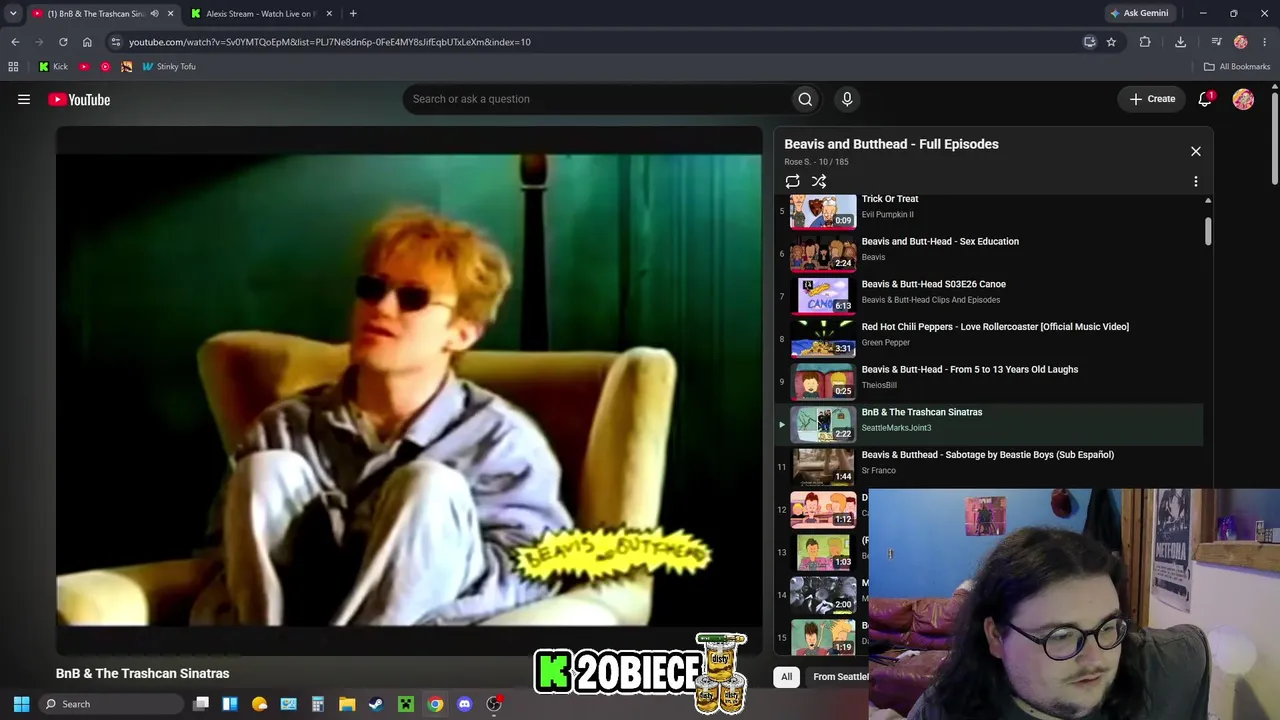Click the video title BnB & The Trashcan Sinatras
Screen dimensions: 1280x720
click(142, 674)
